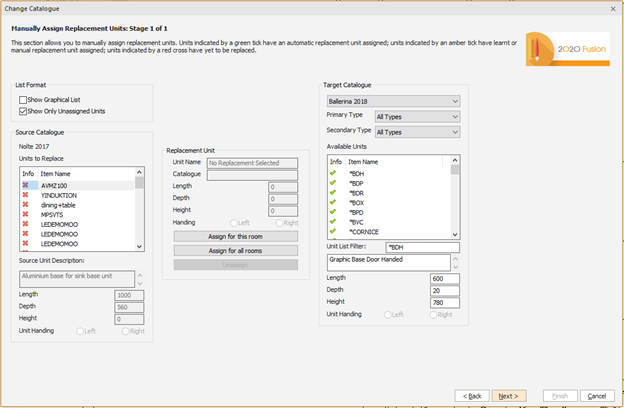This screenshot has height=408, width=624.
Task: Go Back to previous step
Action: click(x=472, y=396)
